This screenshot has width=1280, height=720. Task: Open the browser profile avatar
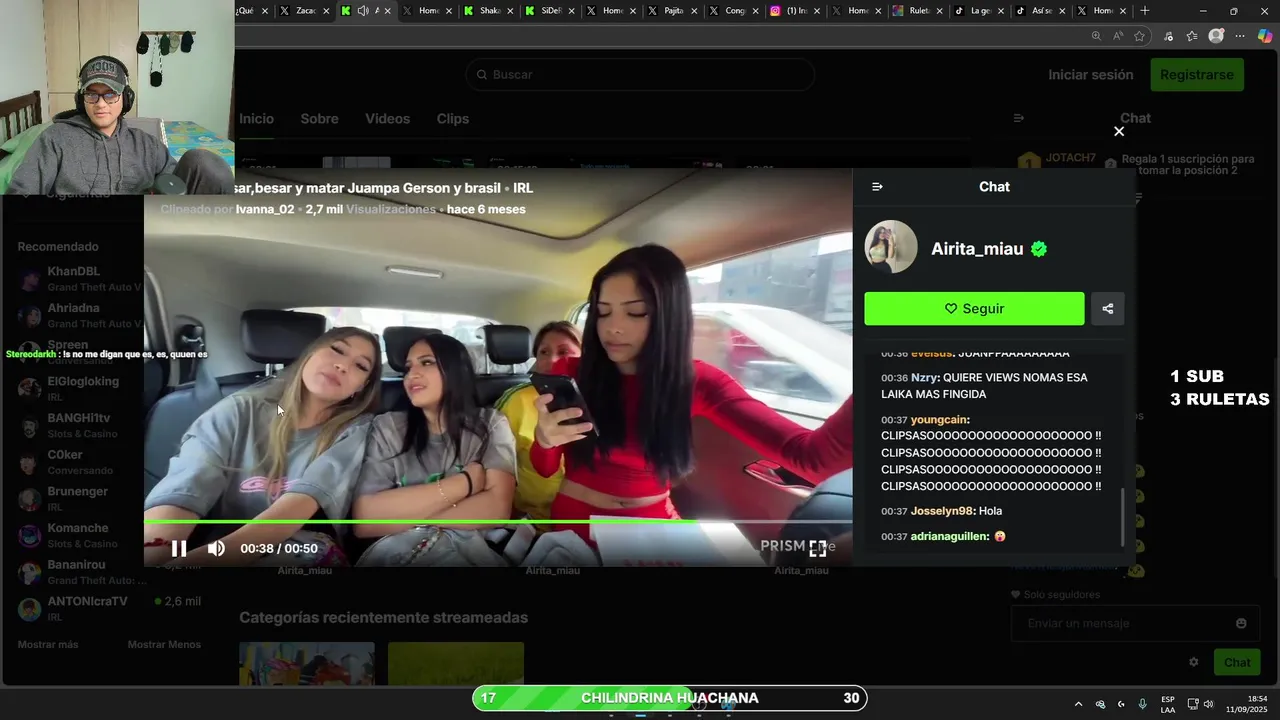[1216, 36]
